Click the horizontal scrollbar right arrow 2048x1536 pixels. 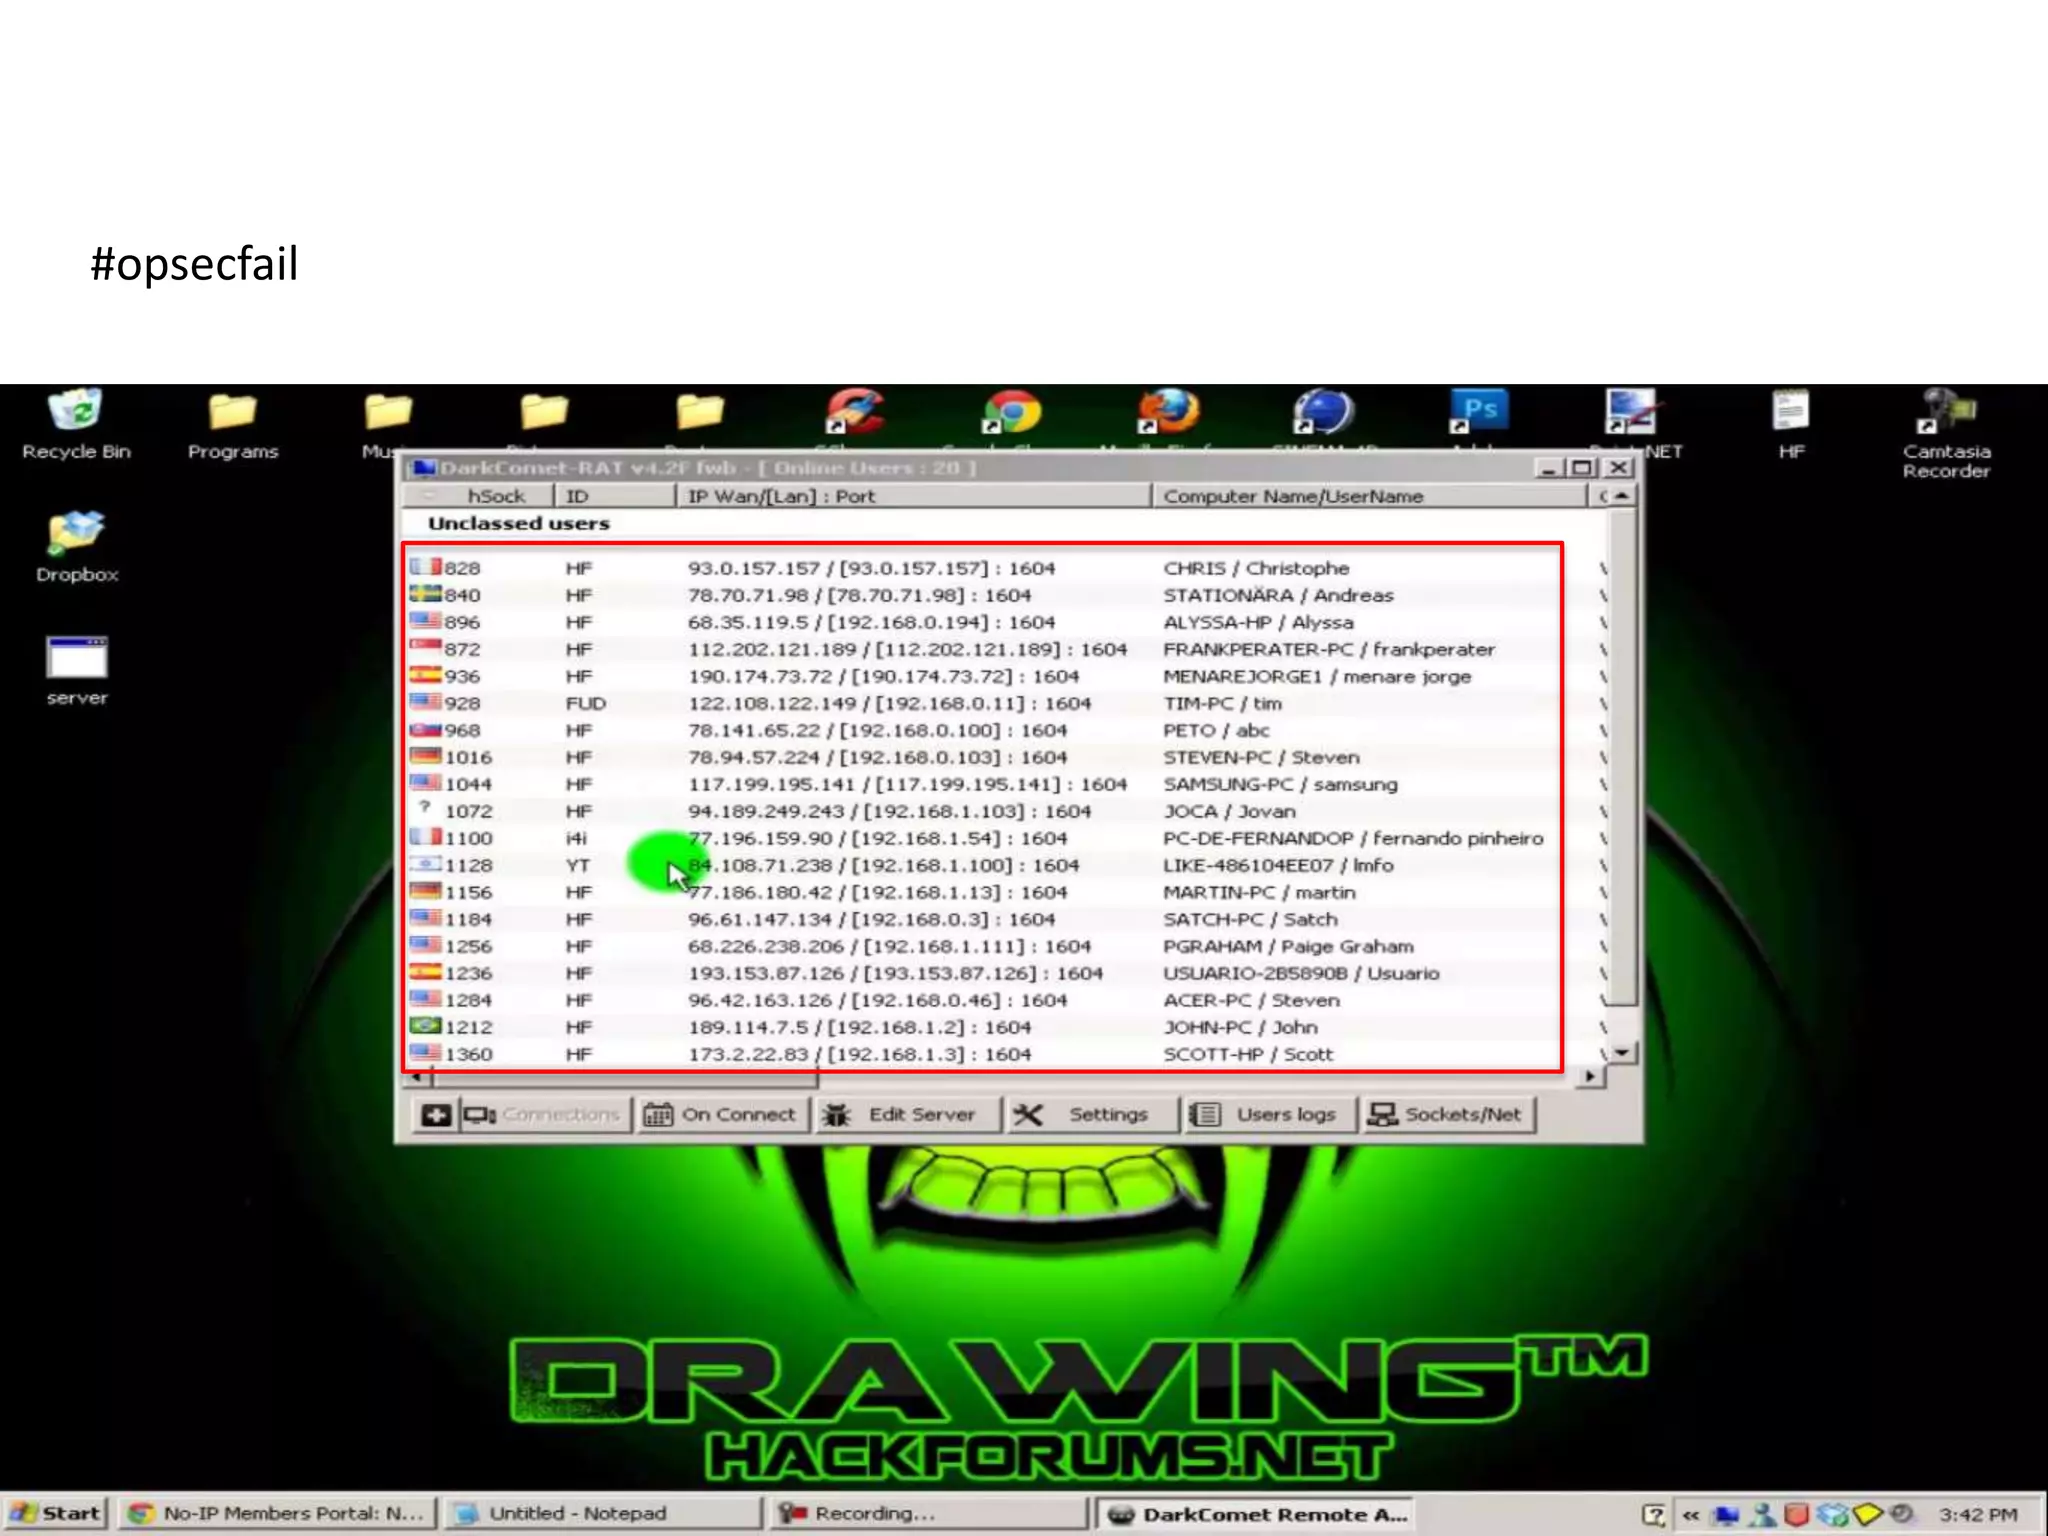(1590, 1076)
